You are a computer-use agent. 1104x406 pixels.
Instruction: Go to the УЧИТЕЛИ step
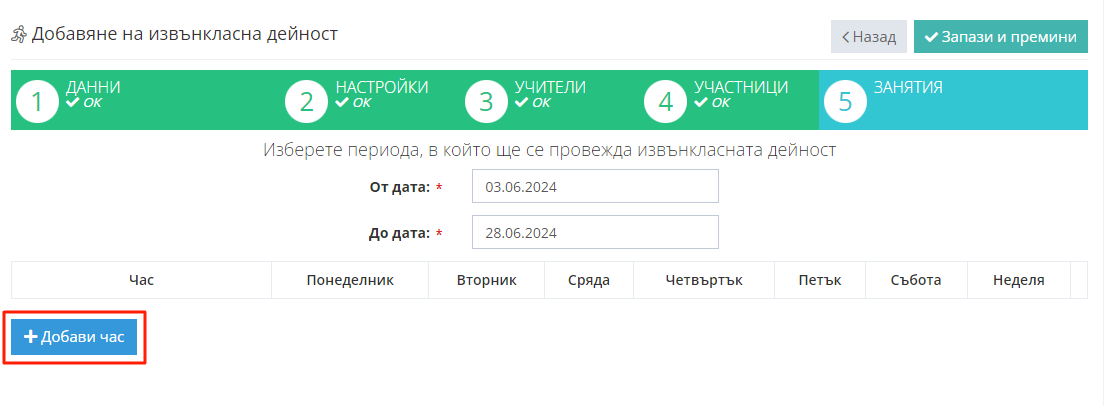pos(550,88)
